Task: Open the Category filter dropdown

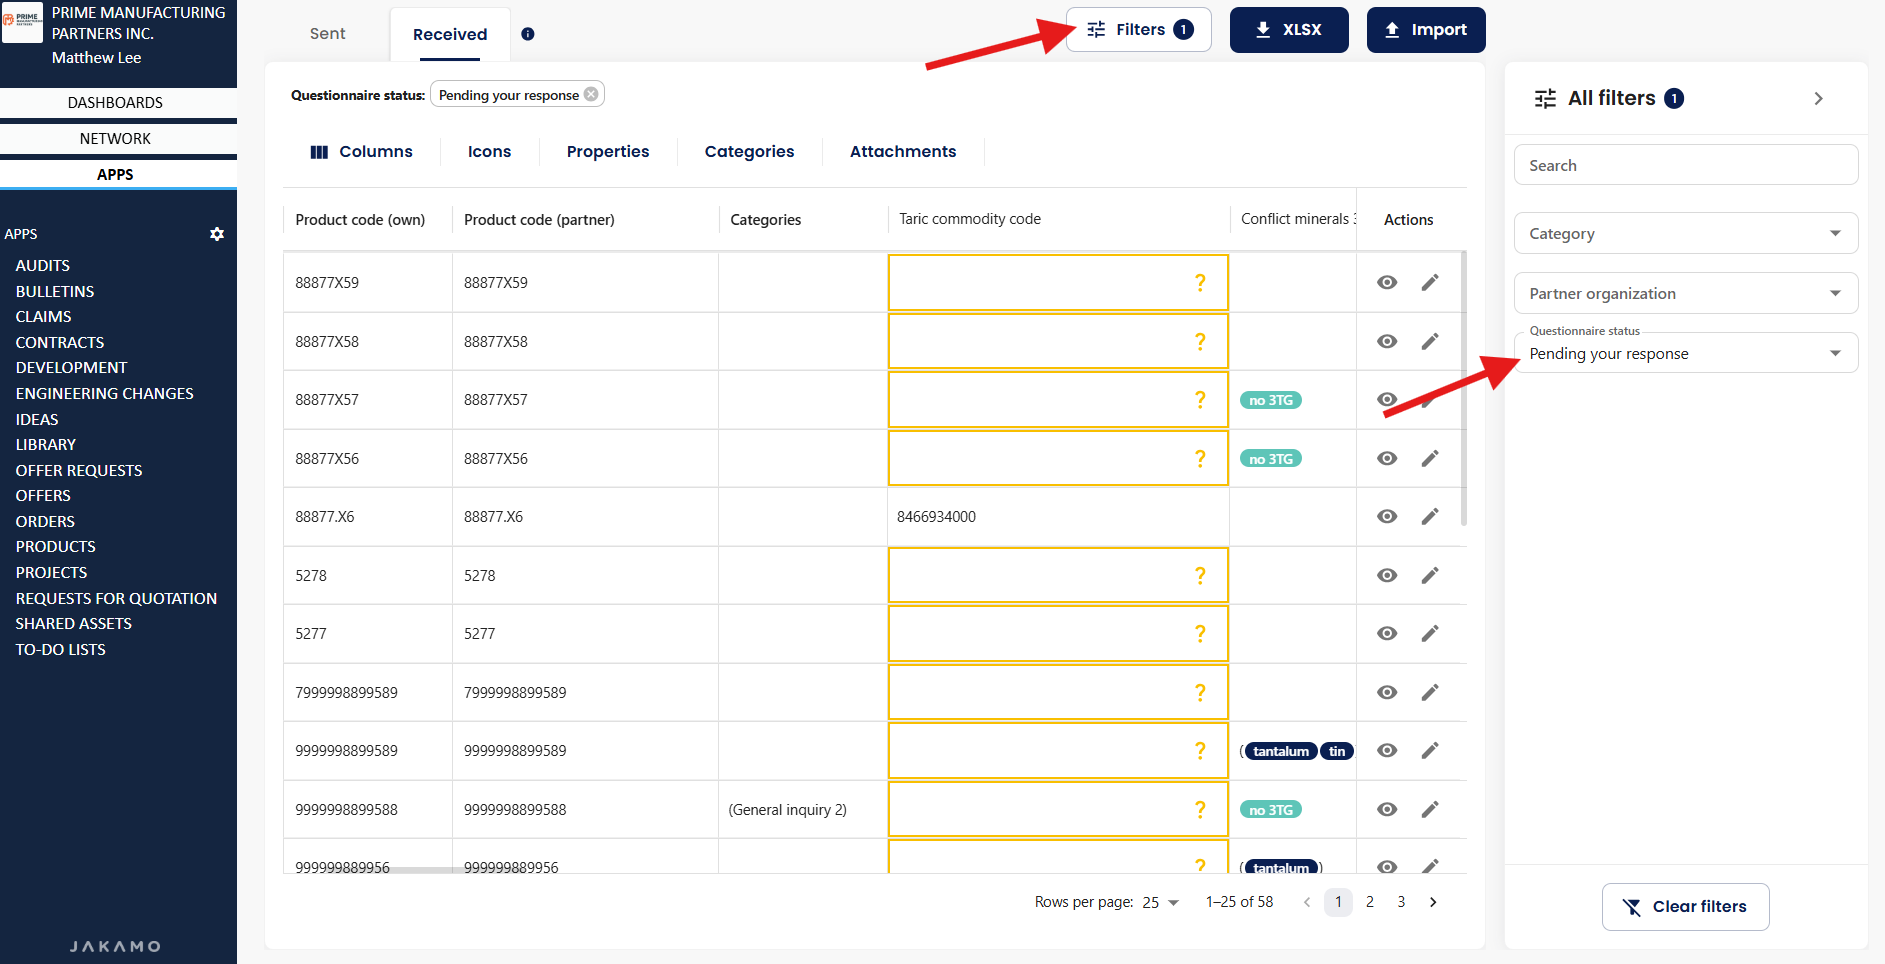Action: 1685,233
